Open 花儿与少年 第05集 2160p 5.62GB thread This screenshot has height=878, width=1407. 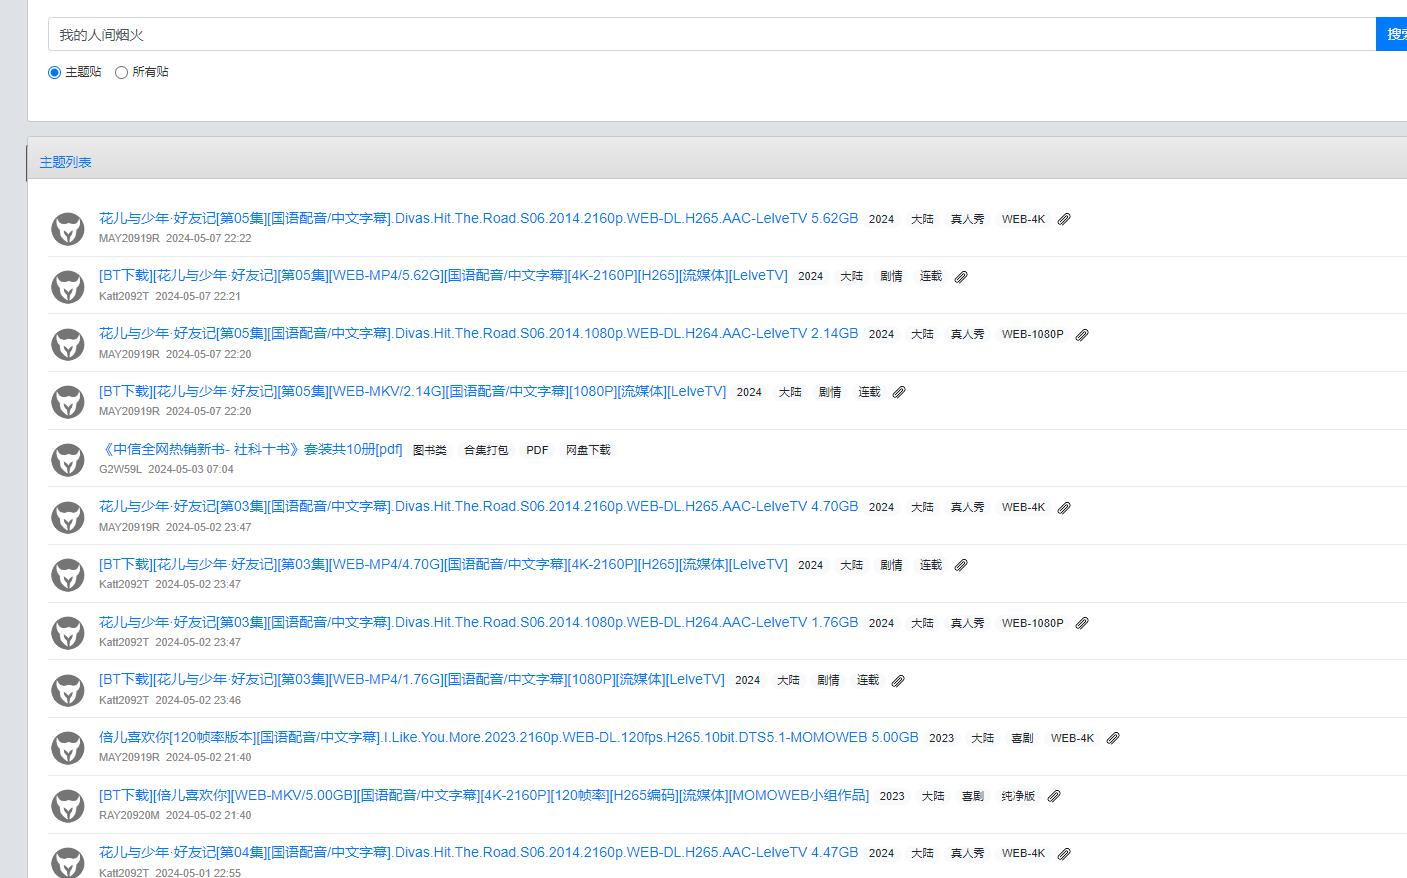[478, 218]
